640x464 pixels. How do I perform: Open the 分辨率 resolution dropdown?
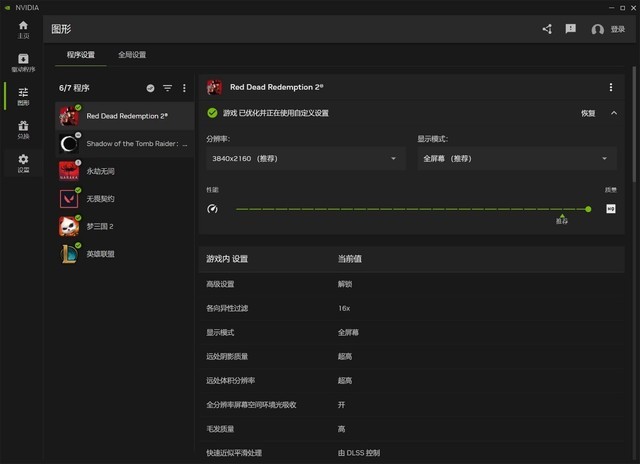306,158
